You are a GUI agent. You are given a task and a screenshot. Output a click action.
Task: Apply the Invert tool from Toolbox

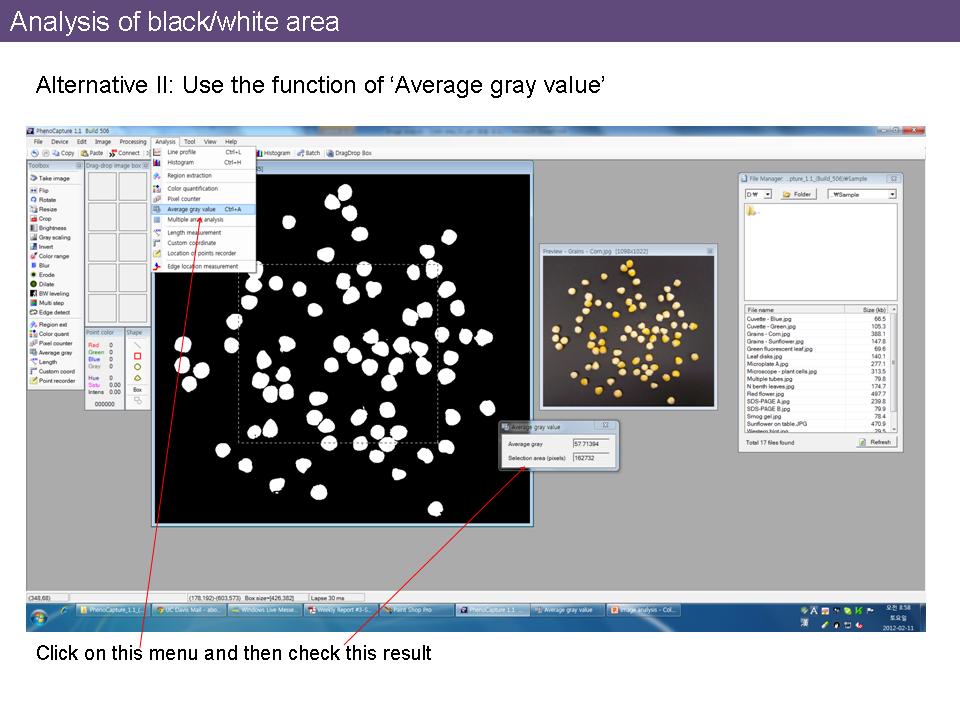pyautogui.click(x=45, y=246)
